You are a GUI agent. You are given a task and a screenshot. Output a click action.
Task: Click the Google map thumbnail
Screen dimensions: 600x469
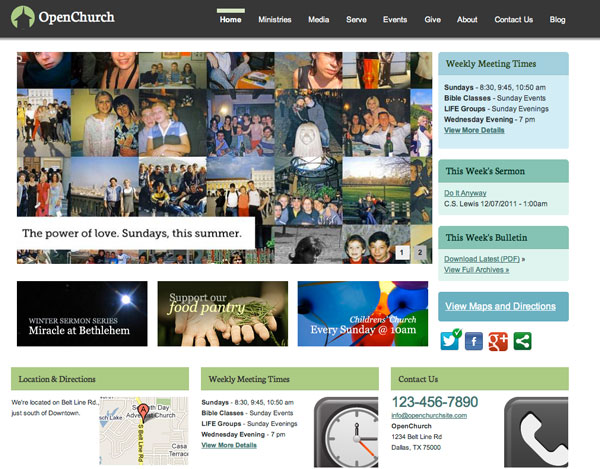click(144, 431)
